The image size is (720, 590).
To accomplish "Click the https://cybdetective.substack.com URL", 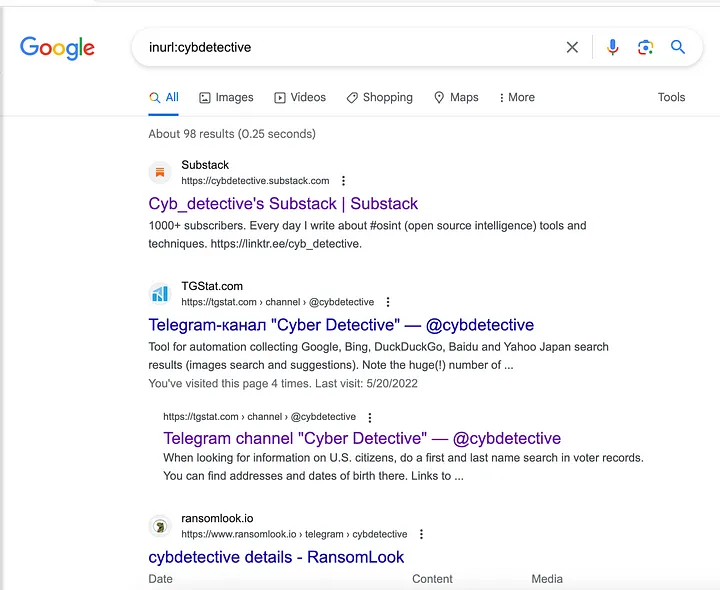I will tap(255, 181).
